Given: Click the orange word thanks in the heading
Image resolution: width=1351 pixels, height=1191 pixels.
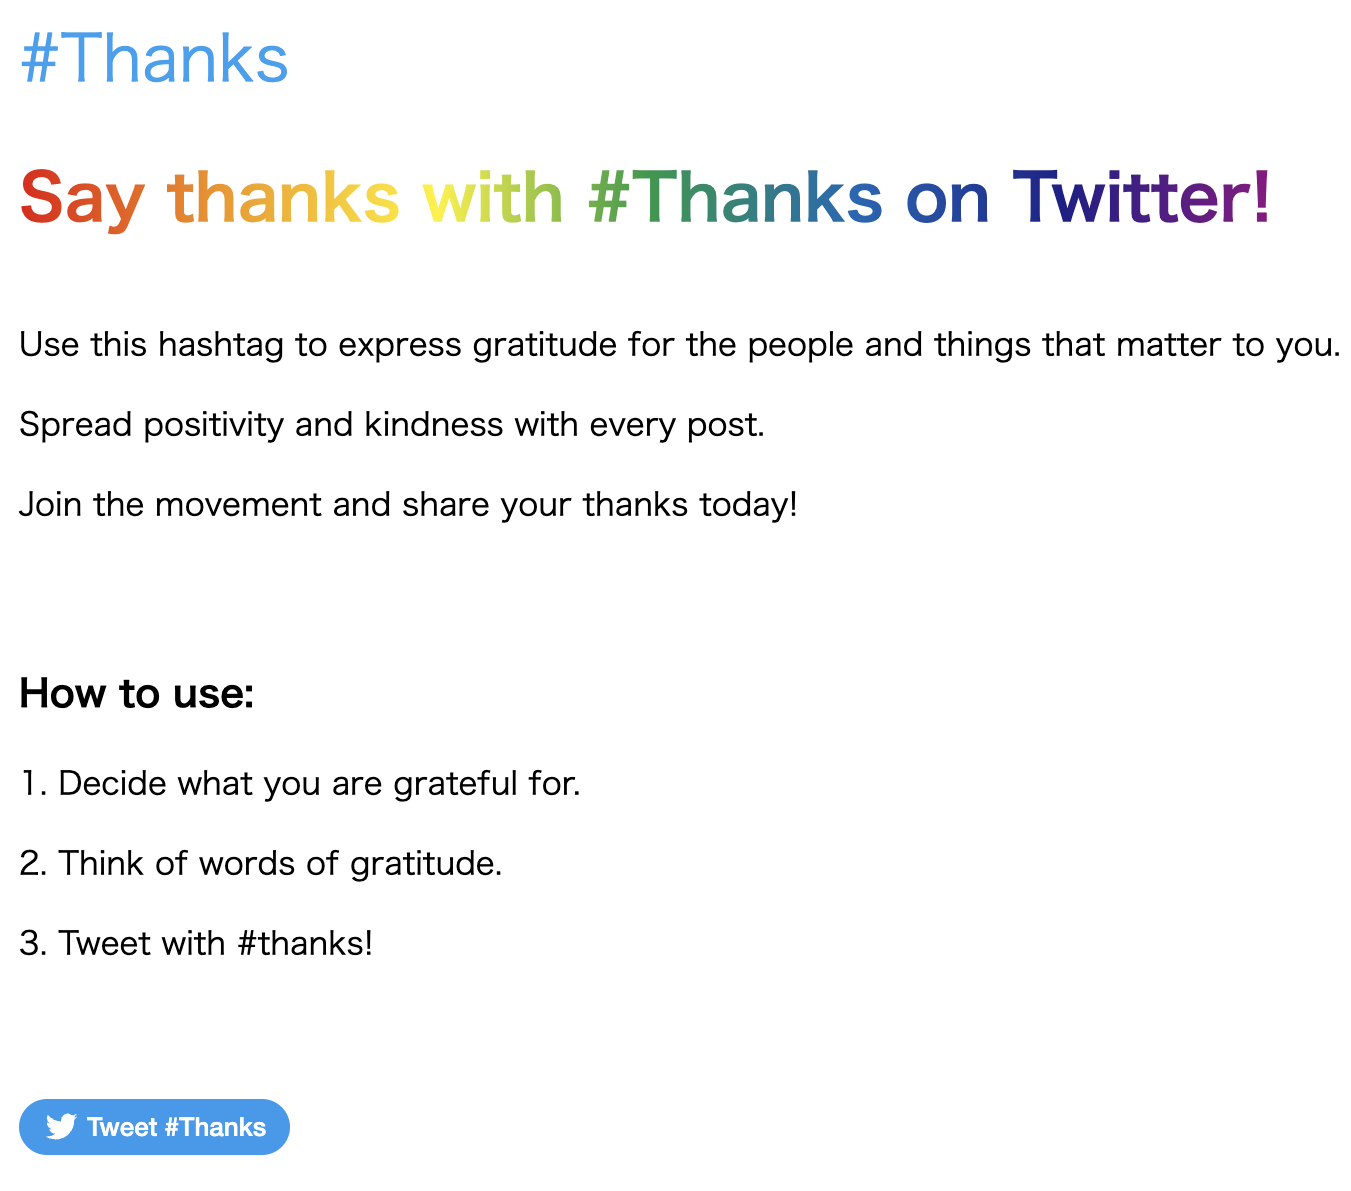Looking at the screenshot, I should coord(284,196).
